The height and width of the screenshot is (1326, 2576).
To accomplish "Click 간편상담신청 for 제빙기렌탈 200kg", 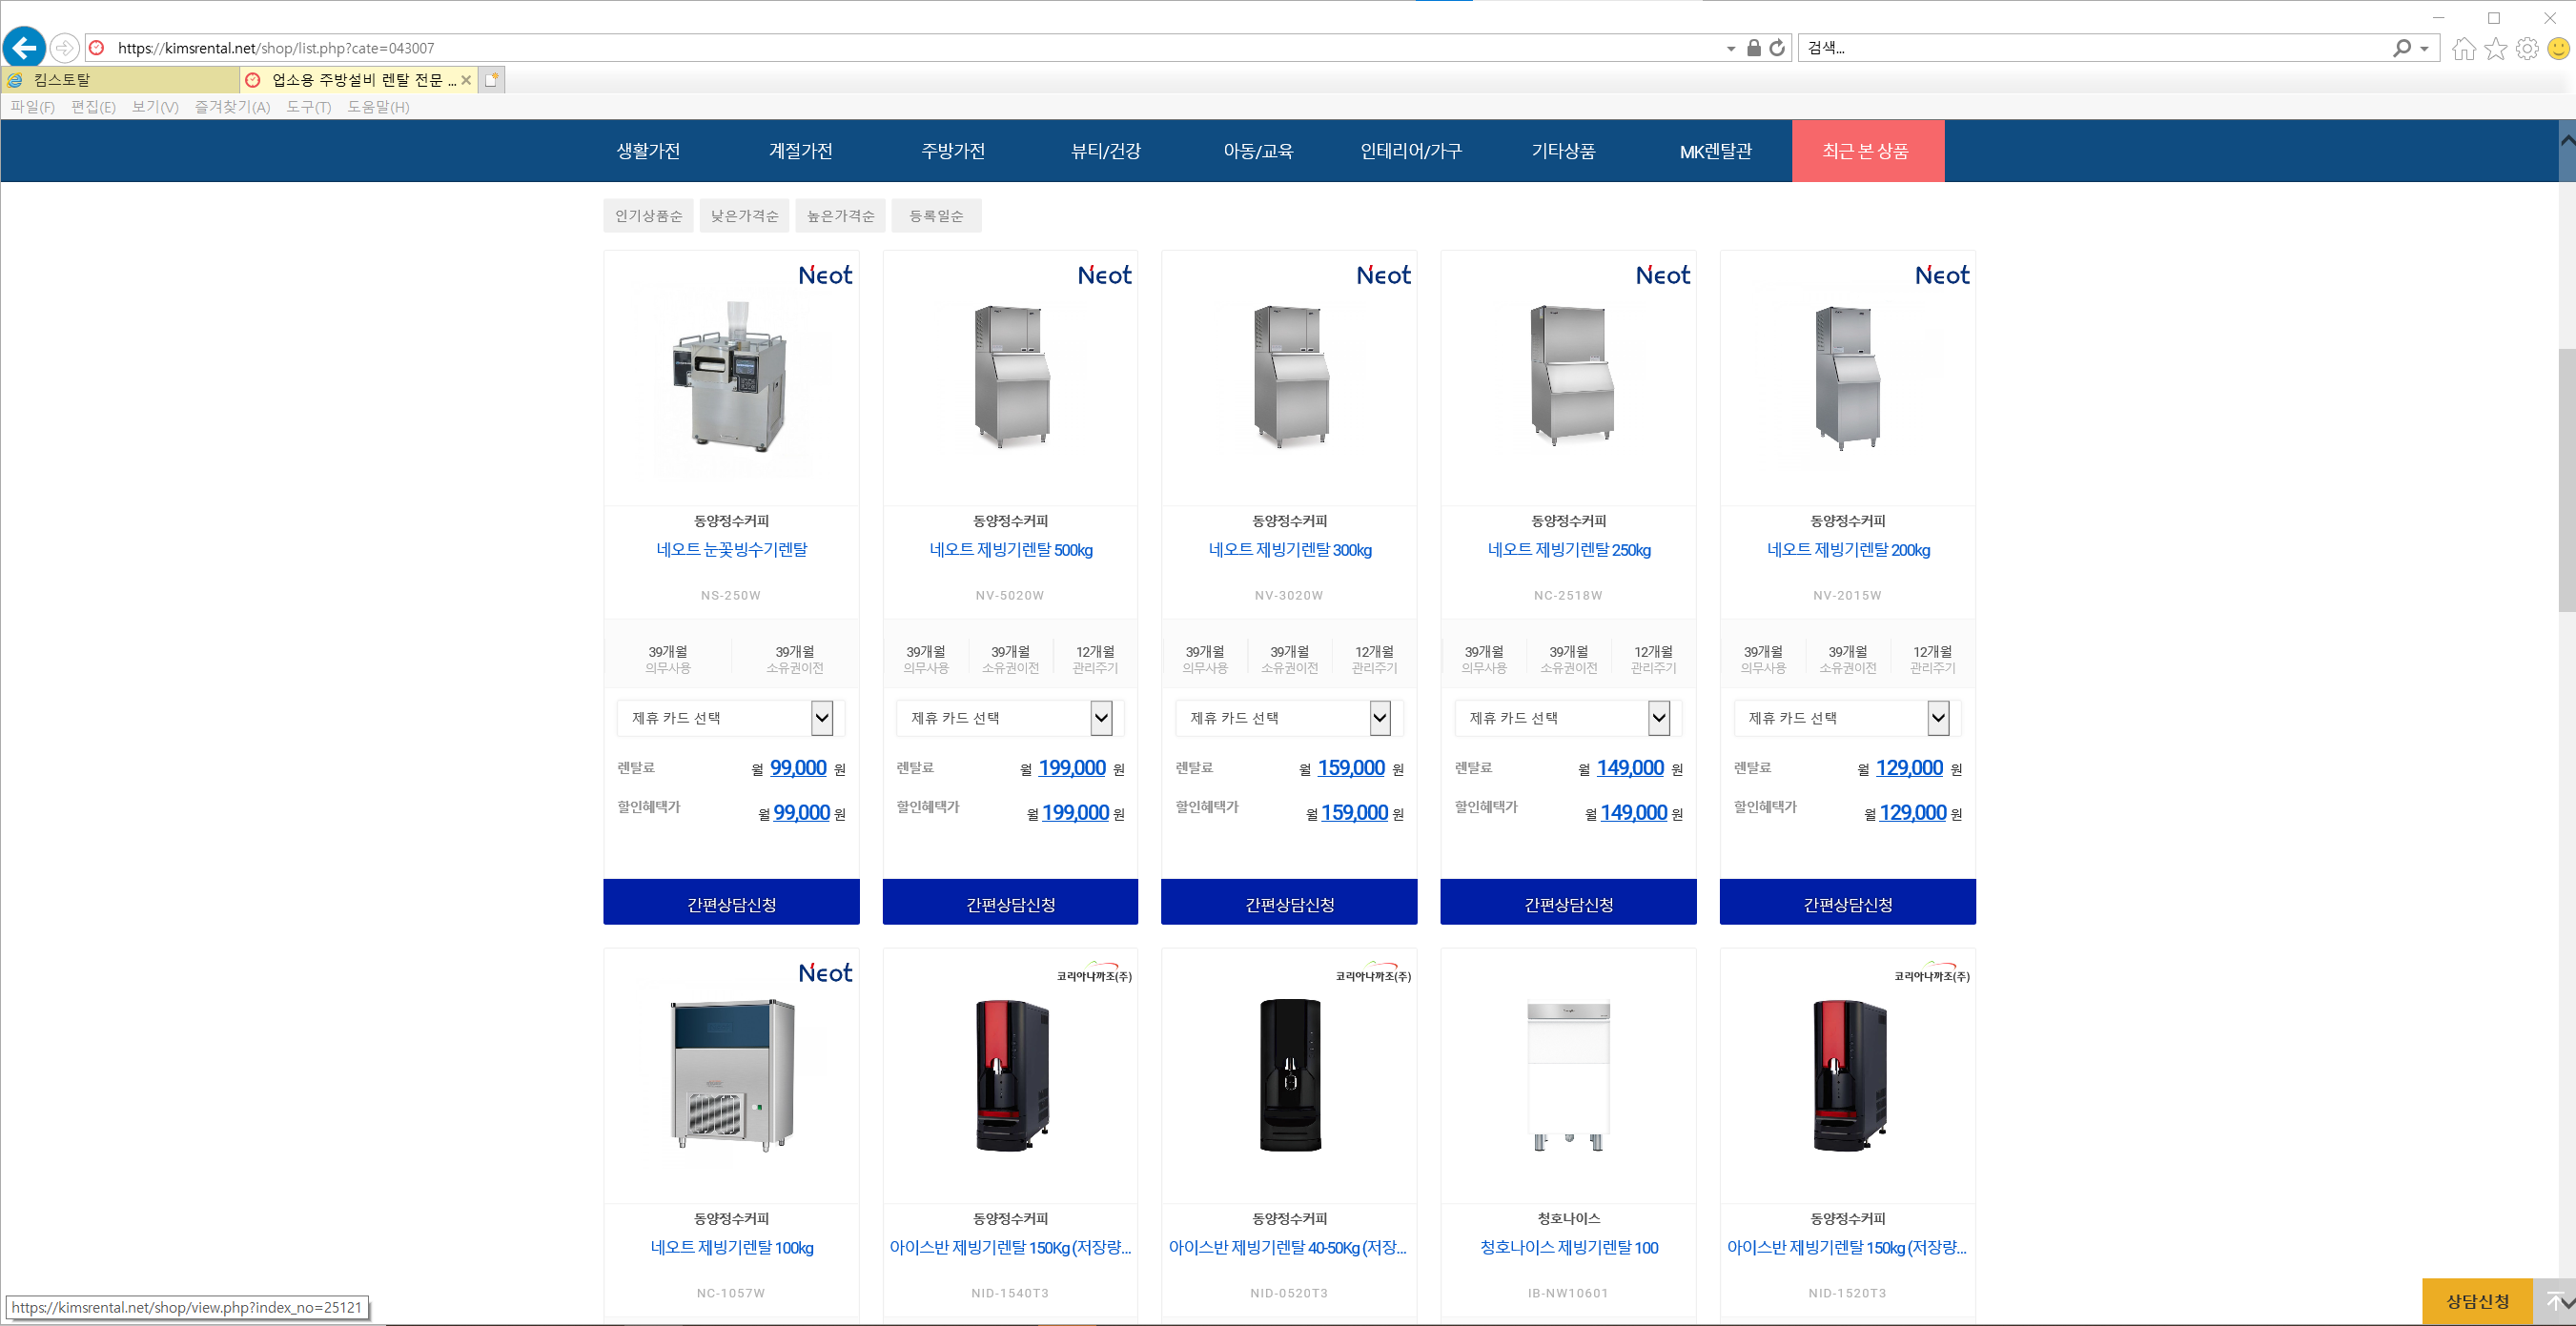I will coord(1847,903).
